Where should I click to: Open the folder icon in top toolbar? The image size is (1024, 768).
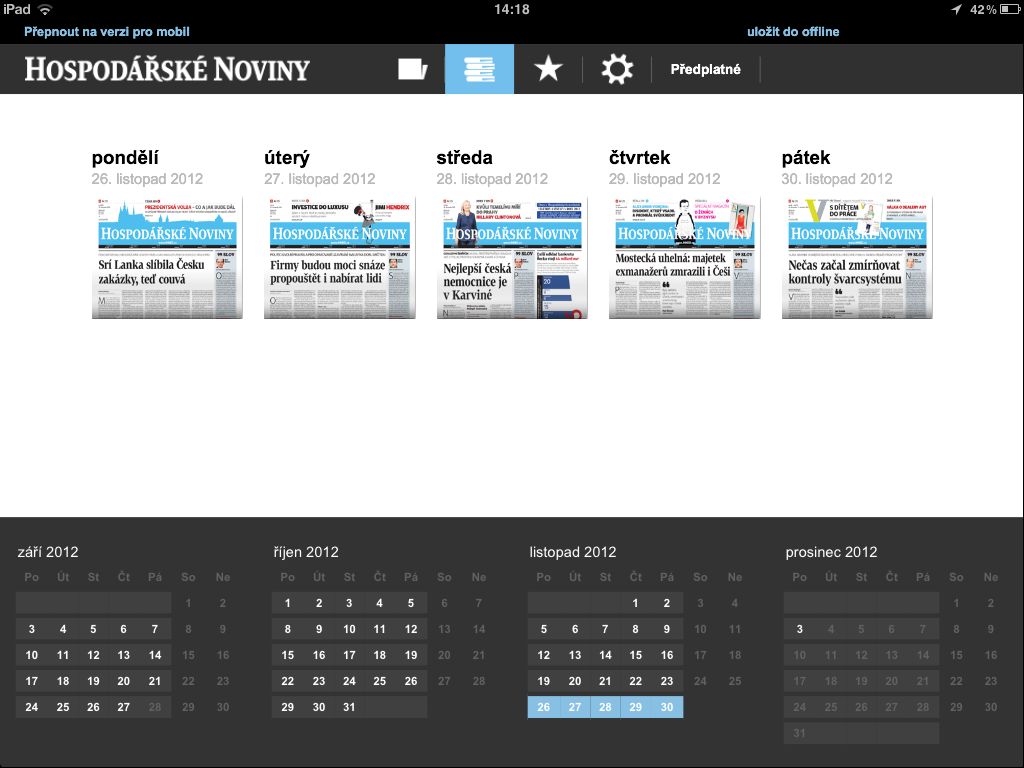point(412,69)
